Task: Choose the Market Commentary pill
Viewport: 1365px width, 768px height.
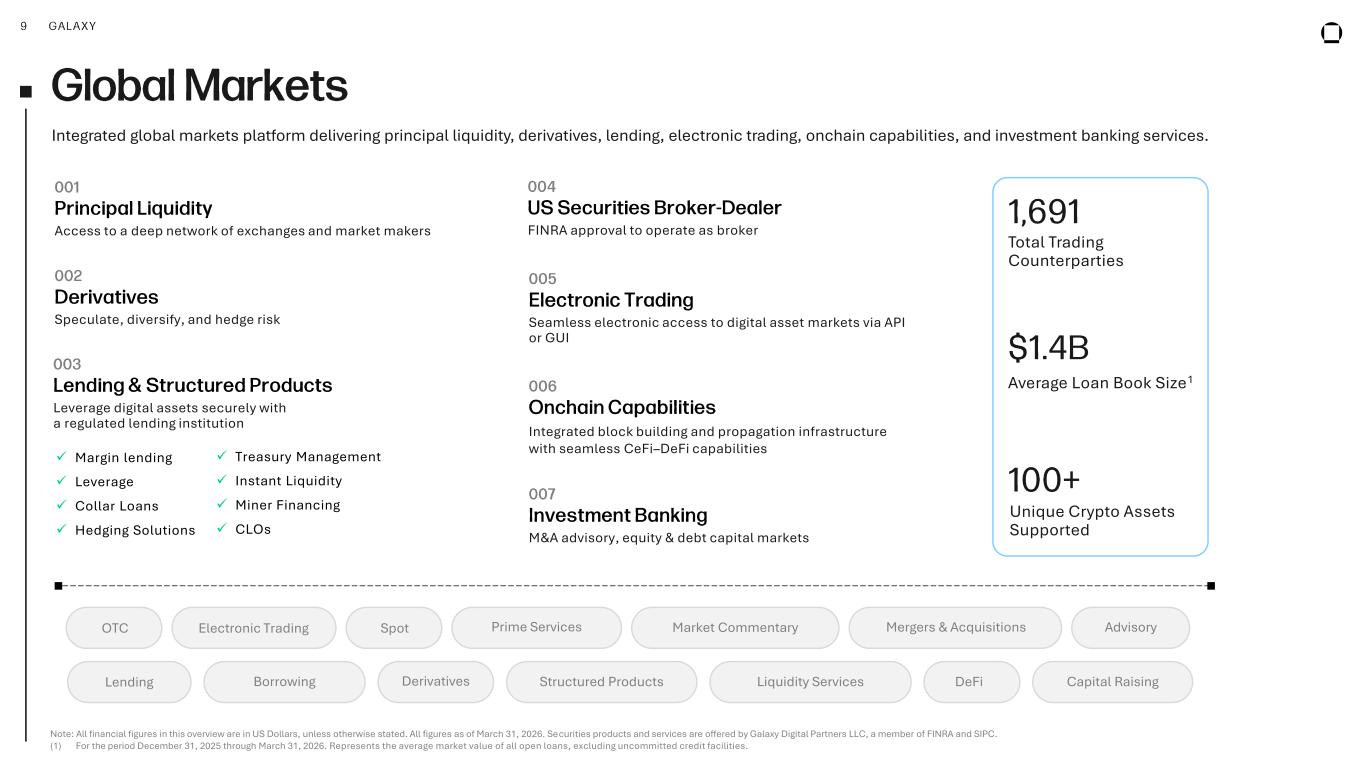Action: coord(735,627)
